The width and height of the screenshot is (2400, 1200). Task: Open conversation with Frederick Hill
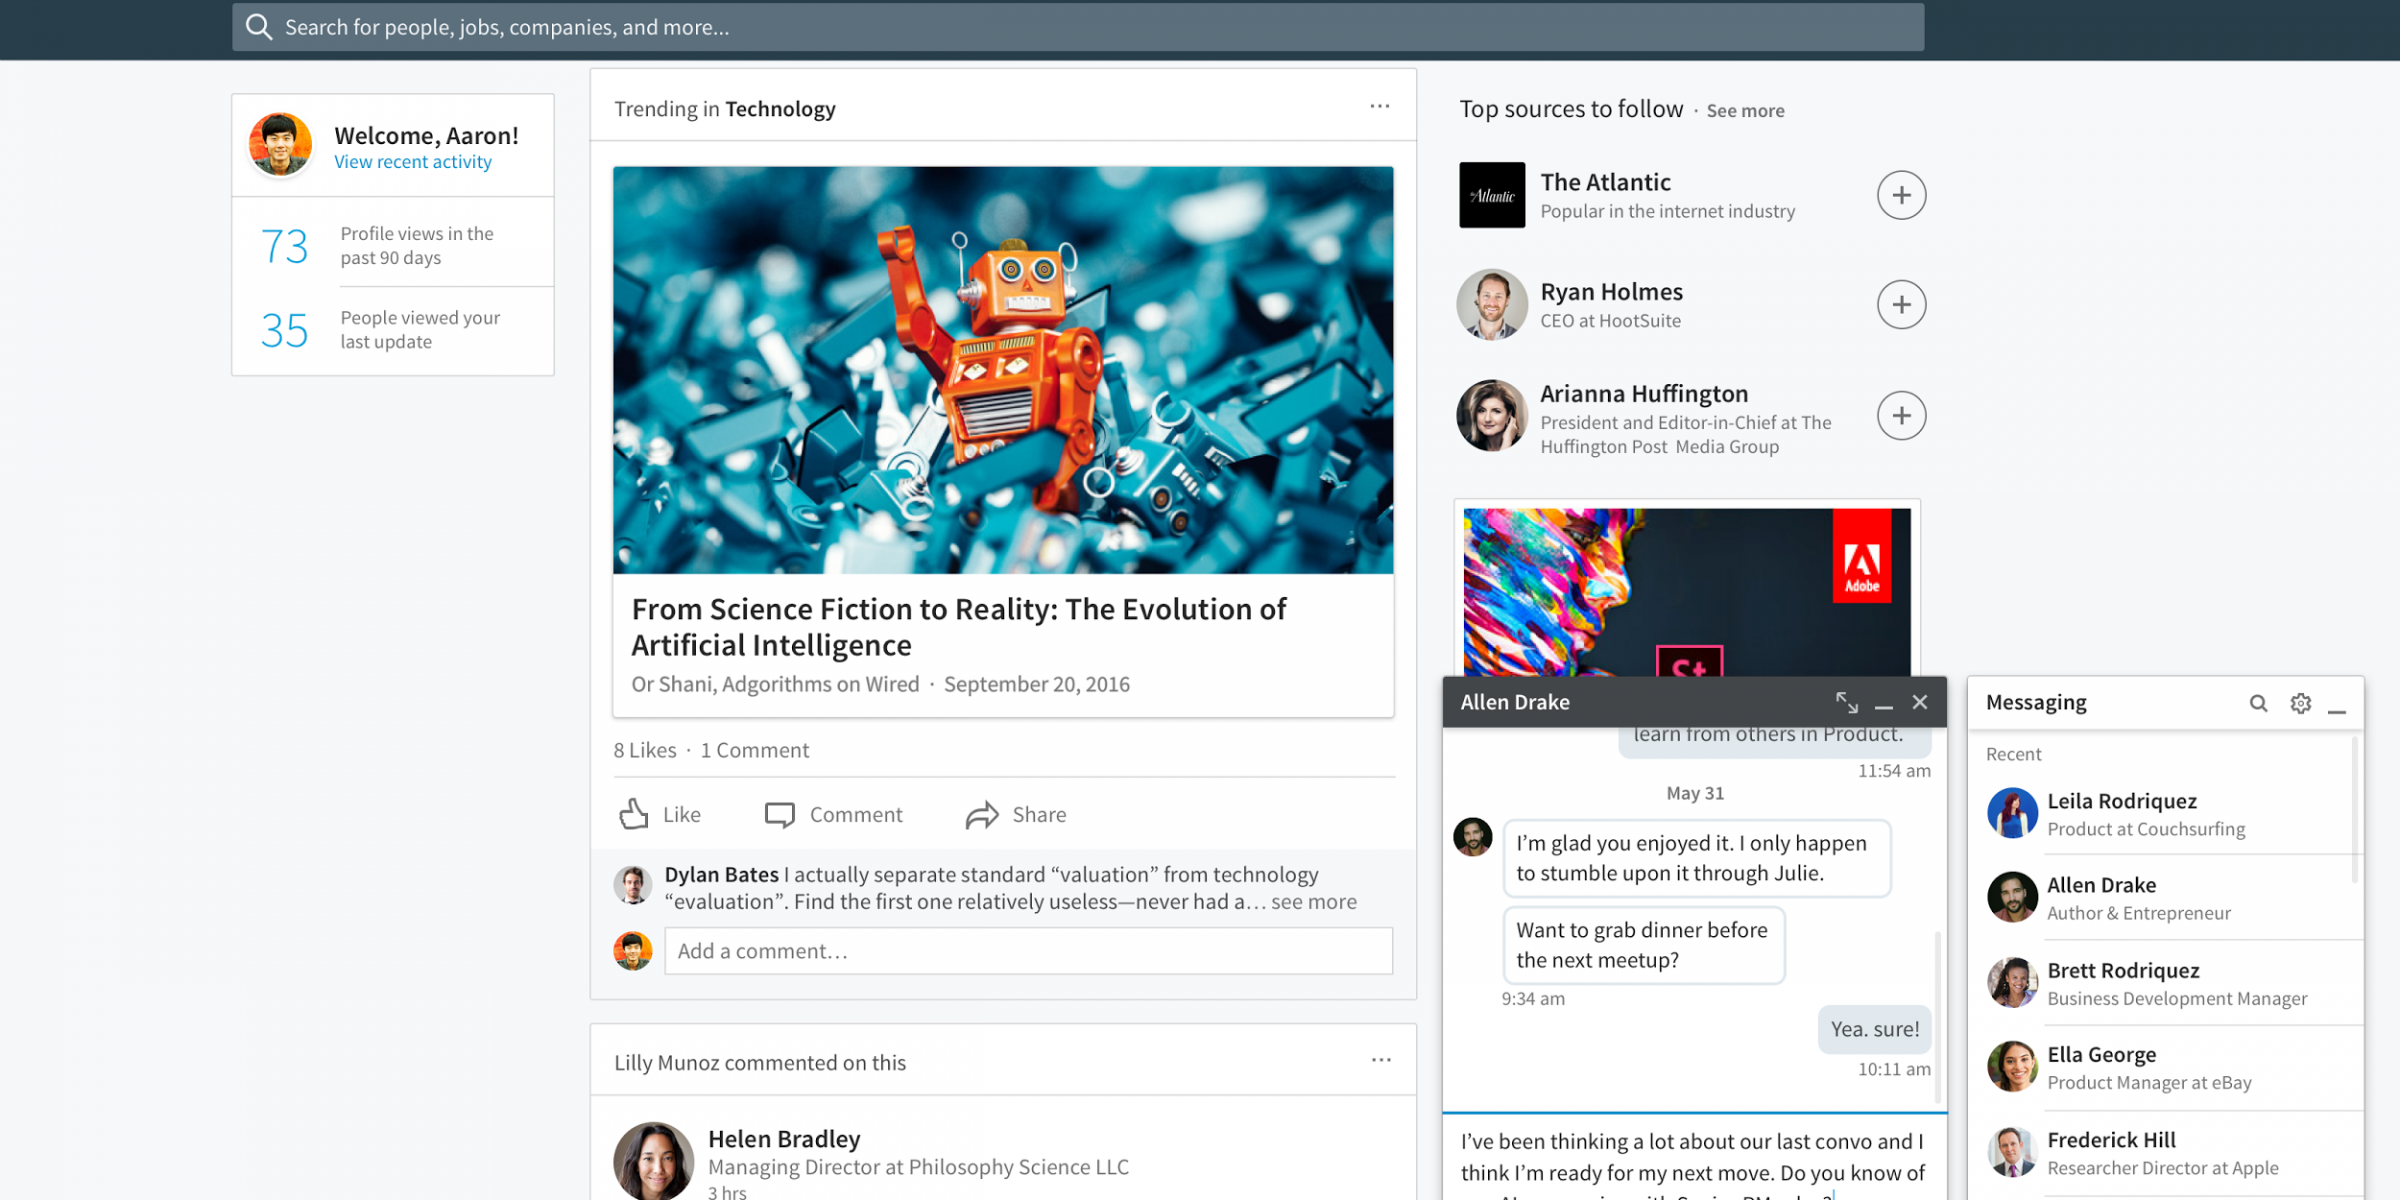[2165, 1152]
